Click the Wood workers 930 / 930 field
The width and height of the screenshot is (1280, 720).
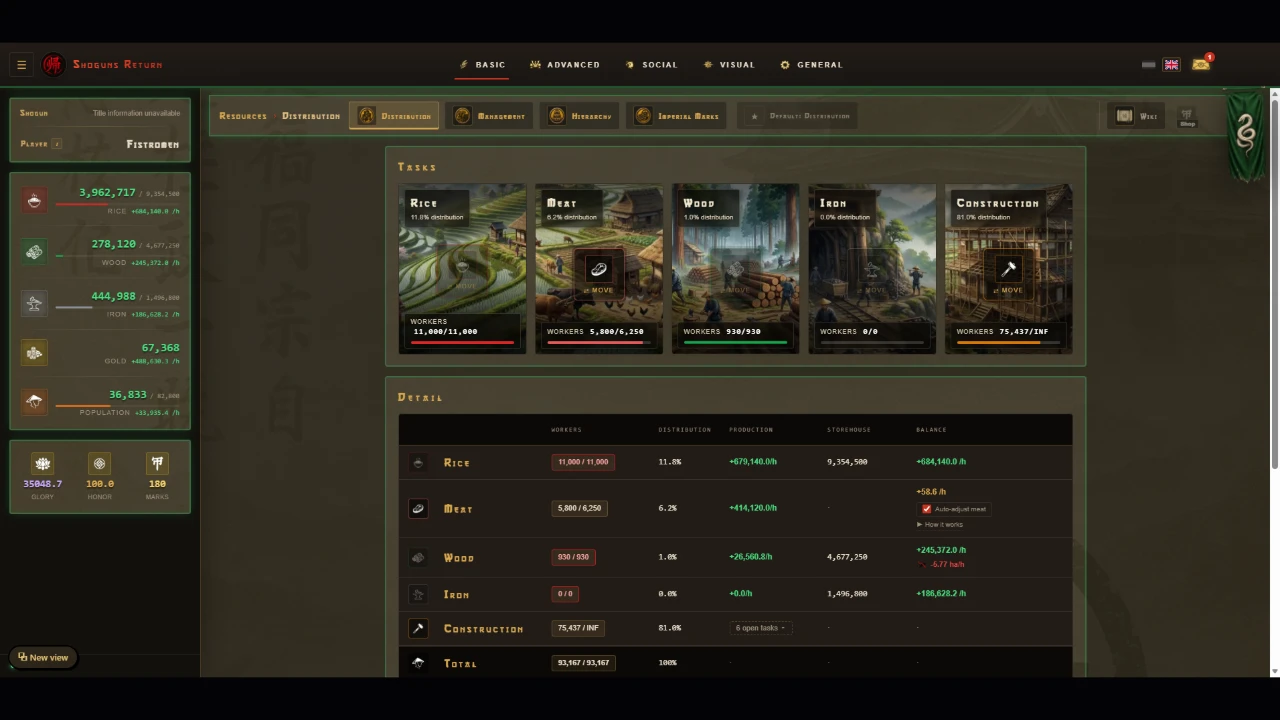(573, 557)
